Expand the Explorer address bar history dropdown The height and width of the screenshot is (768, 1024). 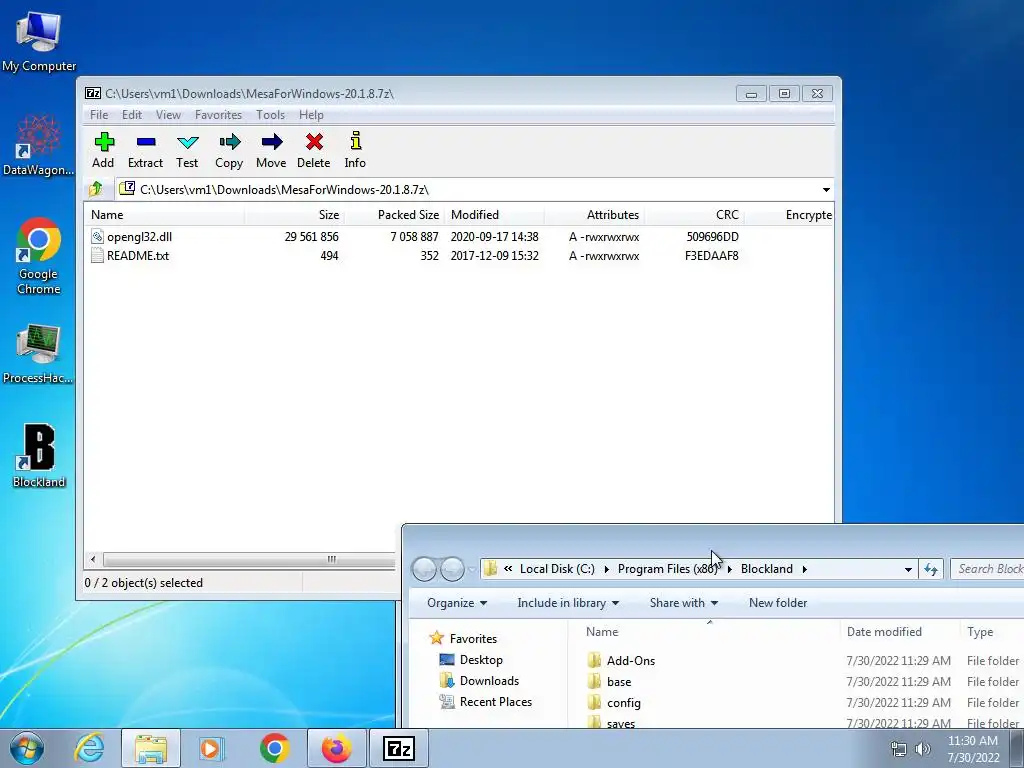coord(908,569)
